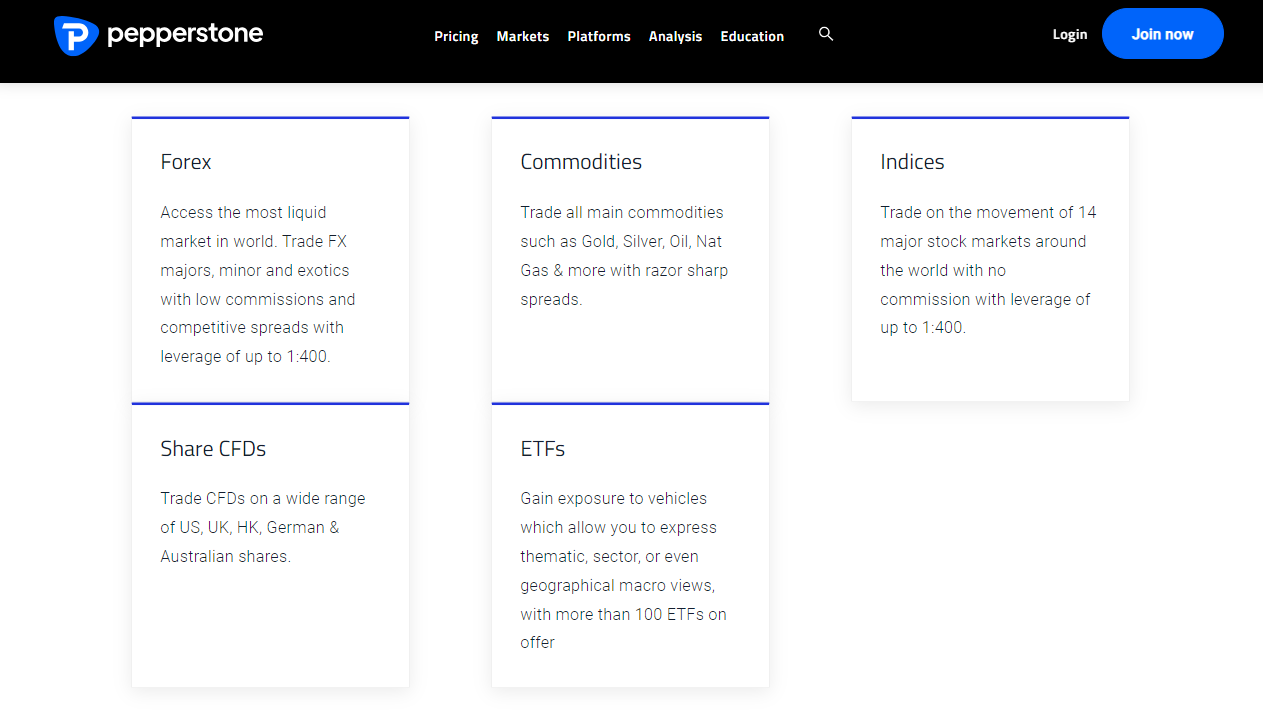
Task: Open the Commodities card
Action: [x=630, y=258]
